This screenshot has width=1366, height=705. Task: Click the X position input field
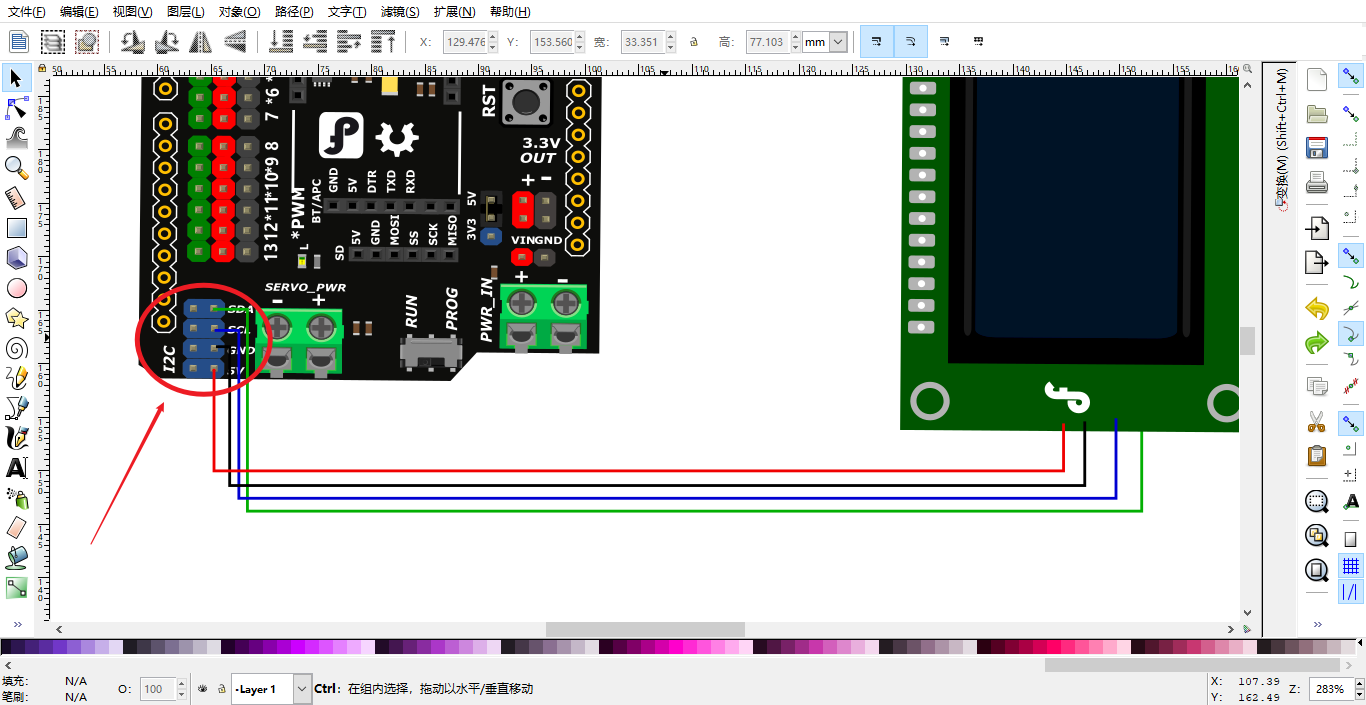click(x=465, y=42)
